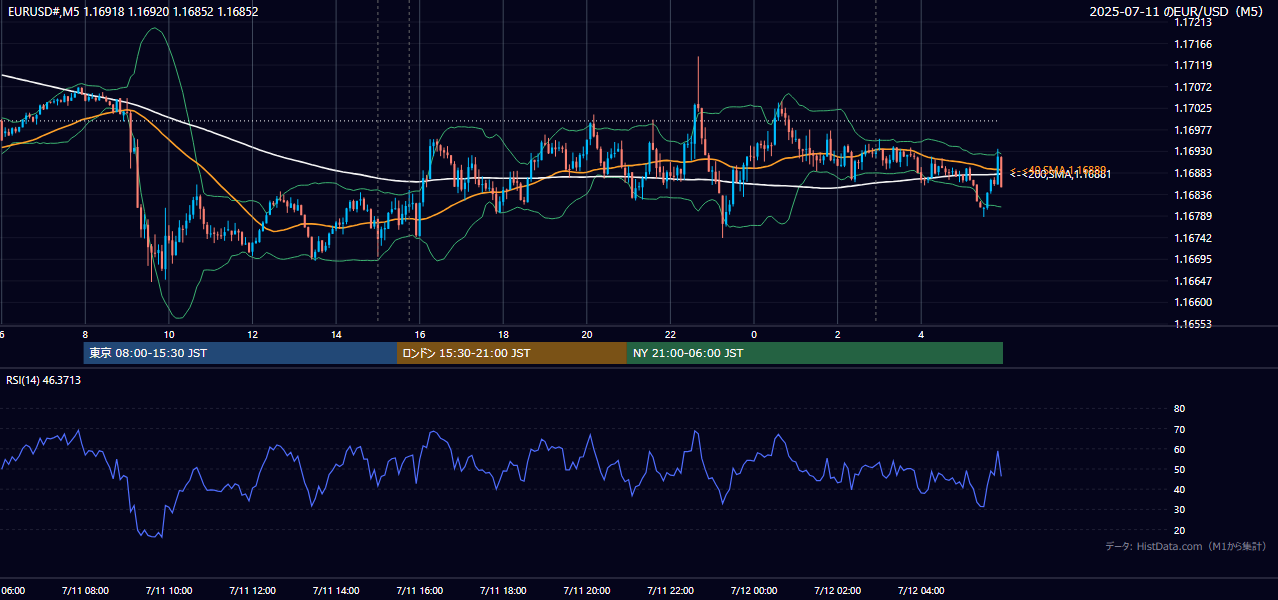Click price axis label 1.17166

pos(1193,44)
